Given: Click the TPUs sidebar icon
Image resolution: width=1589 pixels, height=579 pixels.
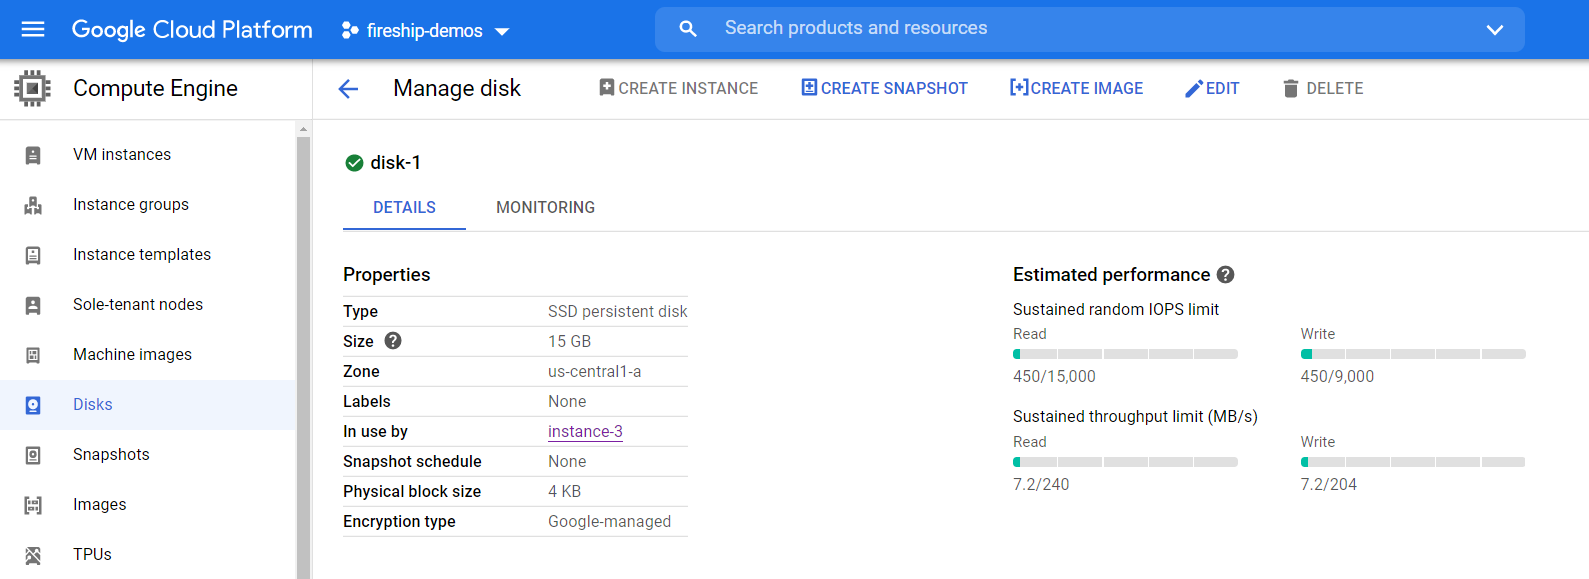Looking at the screenshot, I should click(33, 555).
